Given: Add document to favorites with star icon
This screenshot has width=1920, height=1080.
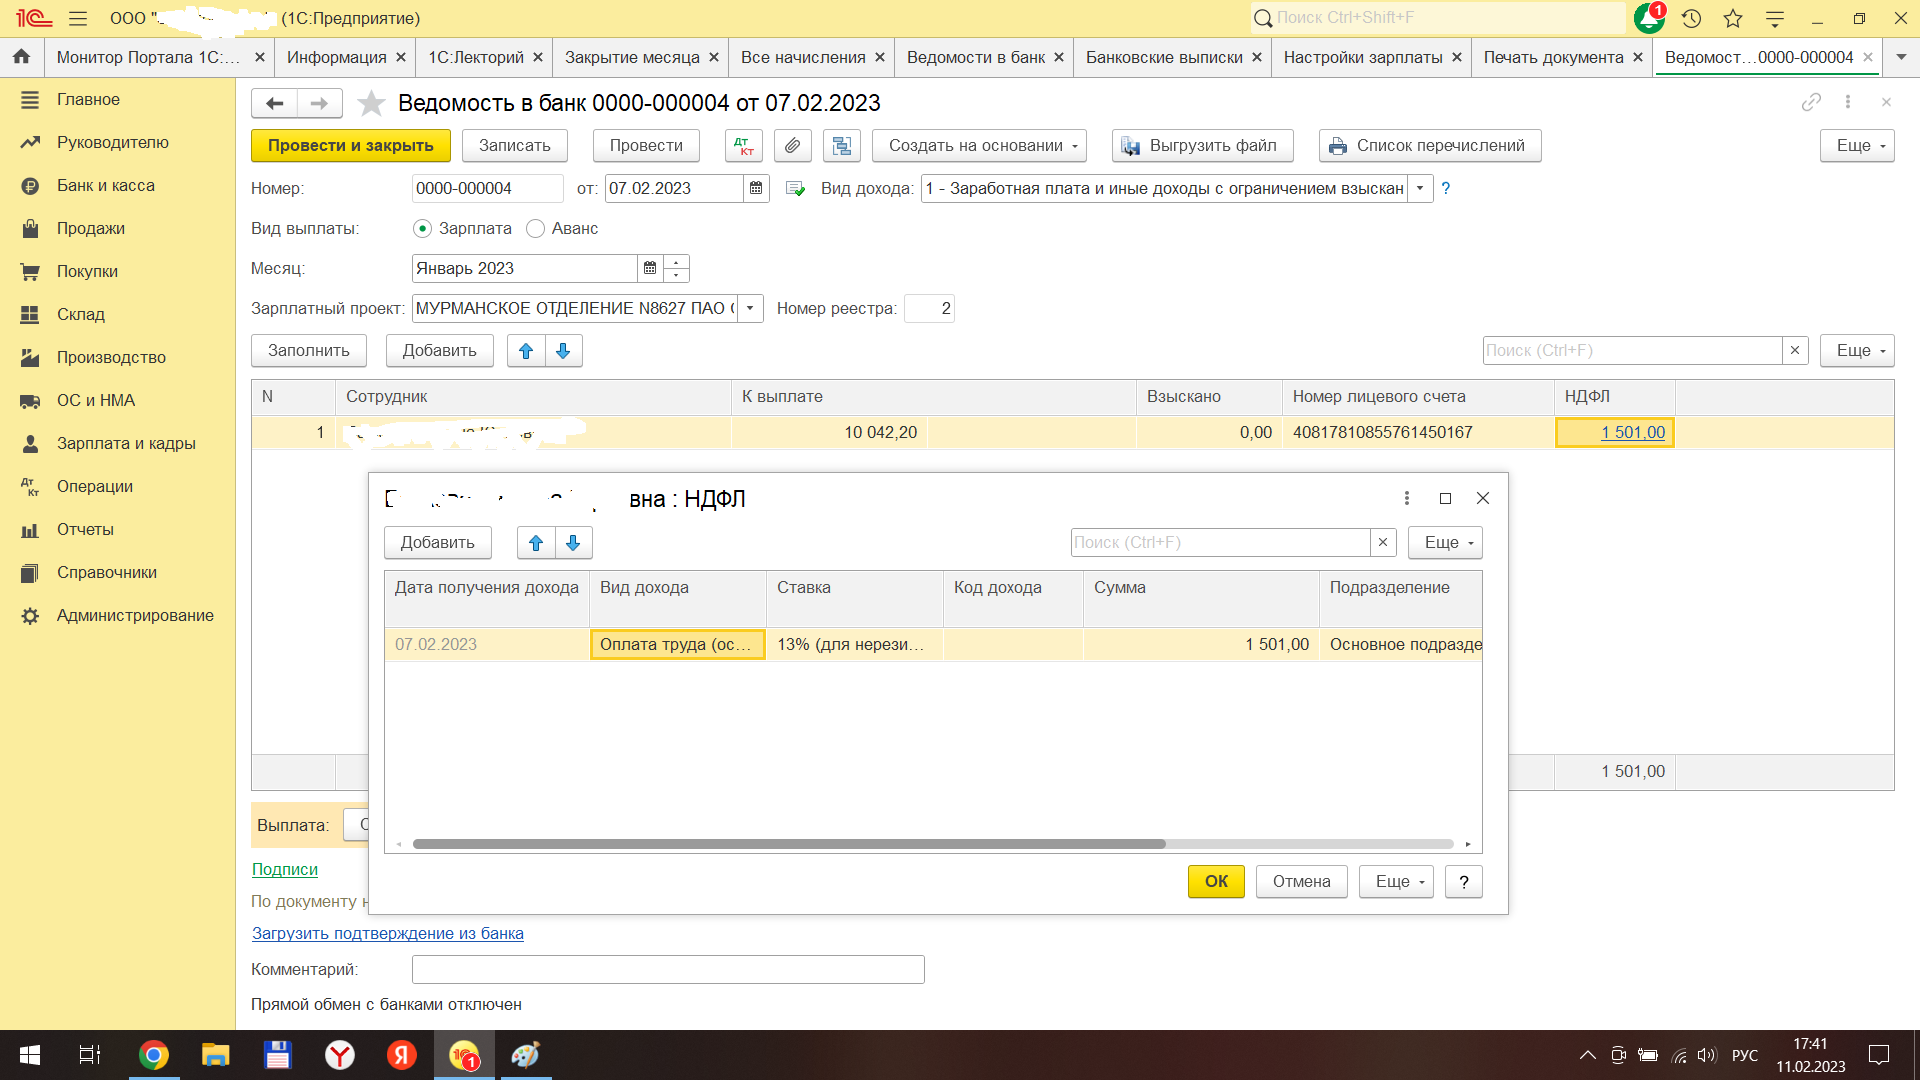Looking at the screenshot, I should pyautogui.click(x=371, y=103).
